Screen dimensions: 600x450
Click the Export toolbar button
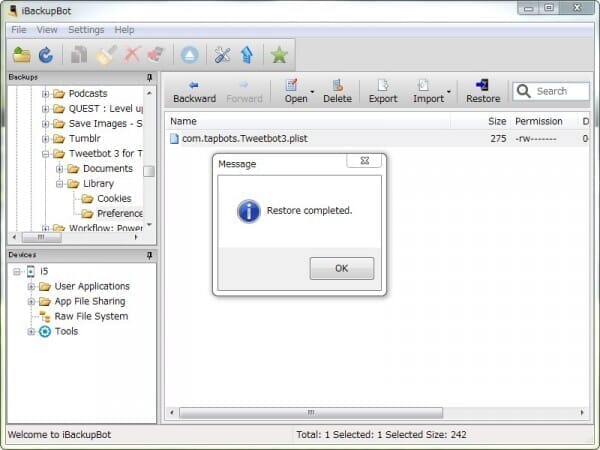tap(382, 91)
